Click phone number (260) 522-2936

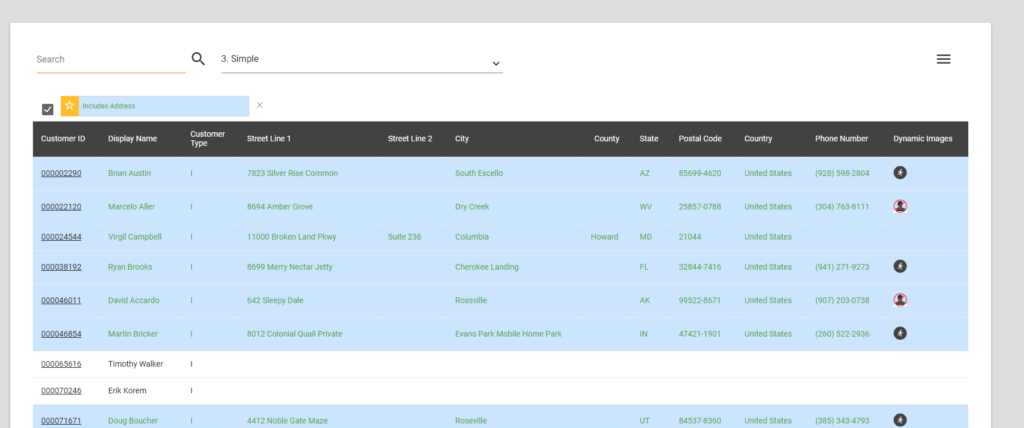pos(842,333)
